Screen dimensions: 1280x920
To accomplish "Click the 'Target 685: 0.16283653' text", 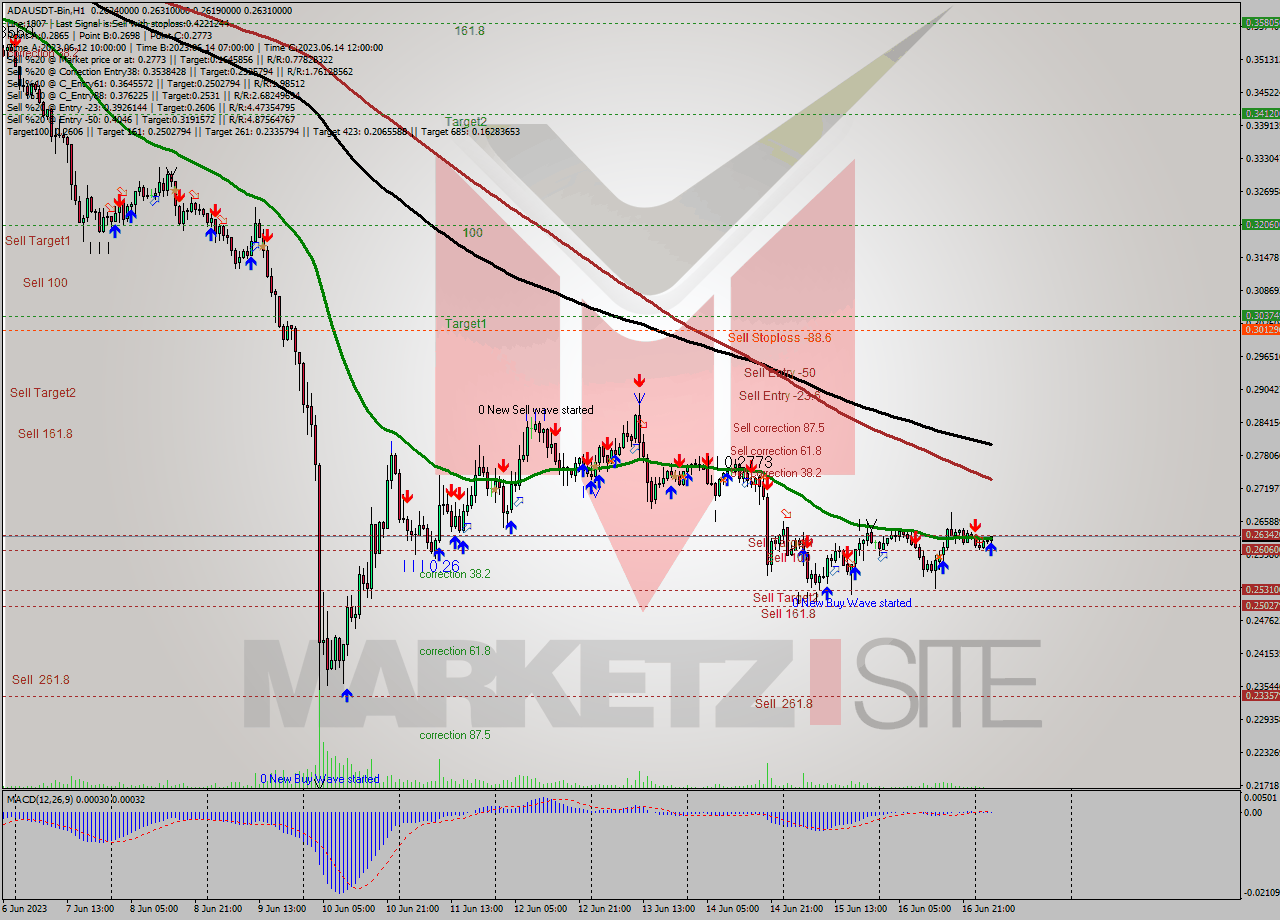I will [x=470, y=132].
